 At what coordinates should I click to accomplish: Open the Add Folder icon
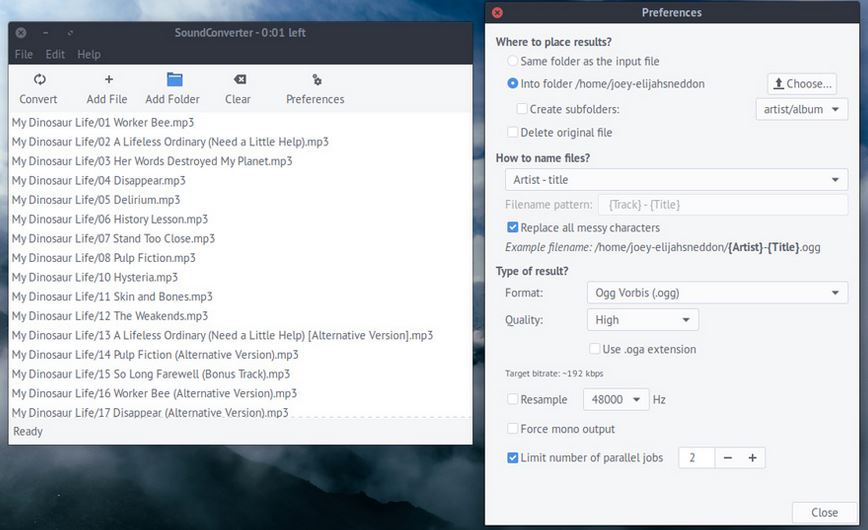pyautogui.click(x=174, y=80)
